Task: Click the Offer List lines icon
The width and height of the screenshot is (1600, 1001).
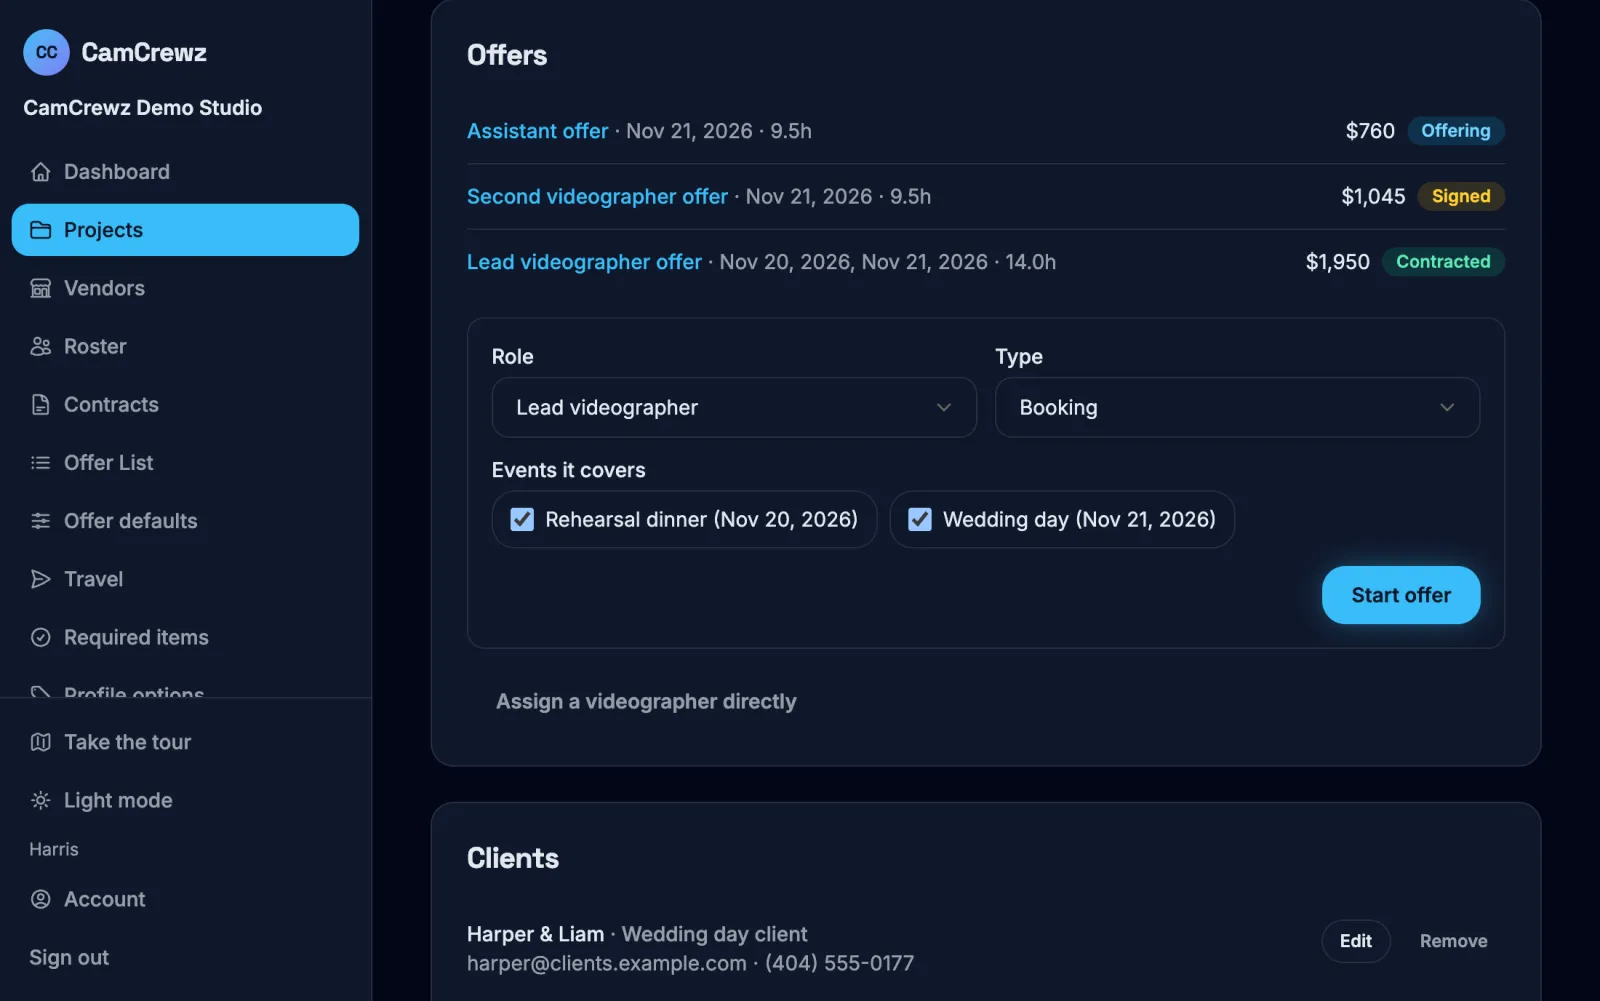Action: pyautogui.click(x=40, y=462)
